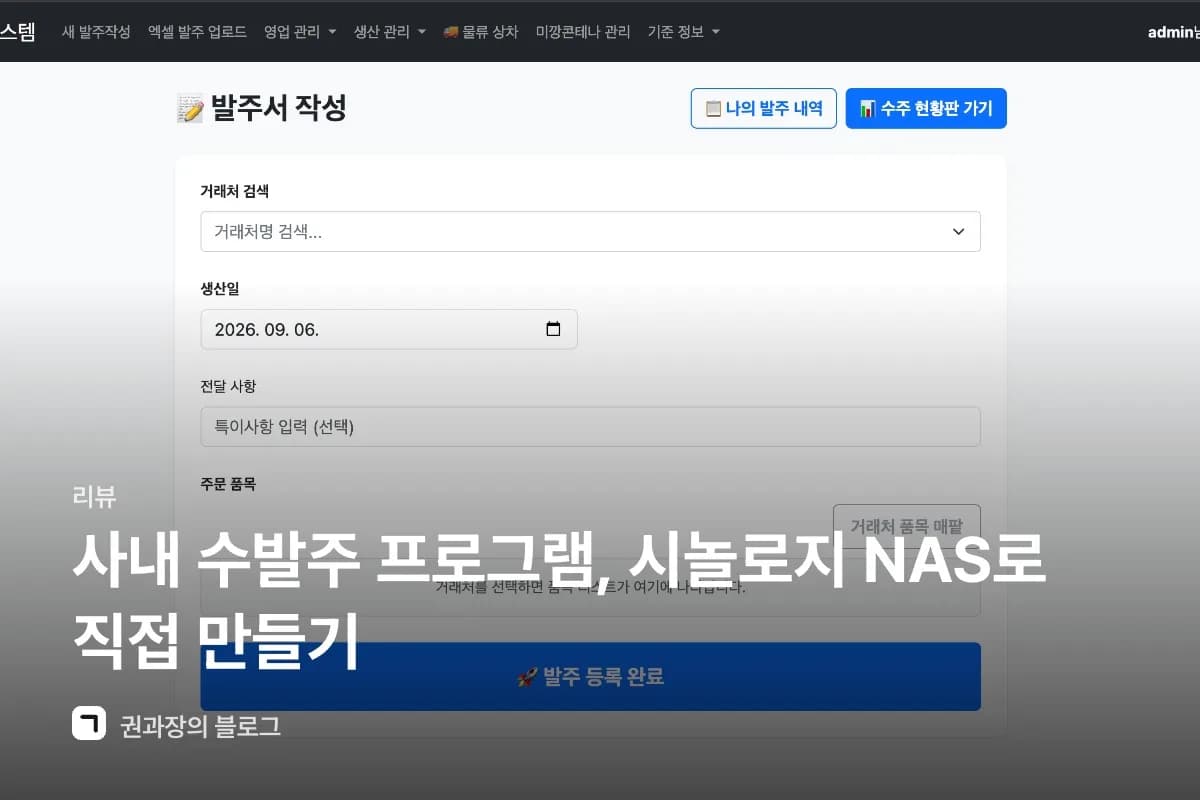The image size is (1200, 800).
Task: Click the 거래처 품목 매팔 button
Action: click(907, 525)
